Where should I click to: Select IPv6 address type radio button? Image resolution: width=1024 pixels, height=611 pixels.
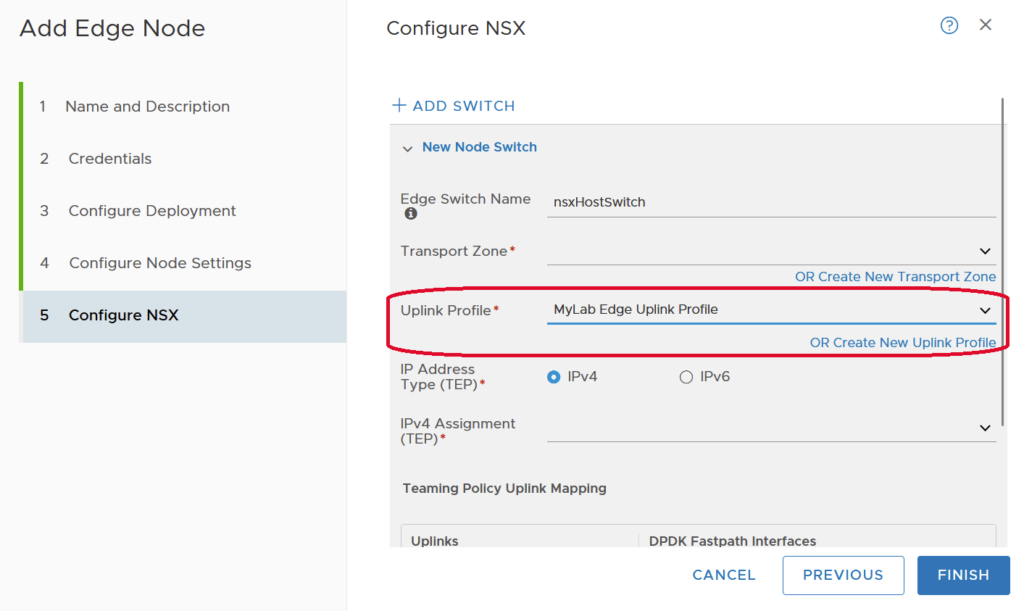pos(686,377)
